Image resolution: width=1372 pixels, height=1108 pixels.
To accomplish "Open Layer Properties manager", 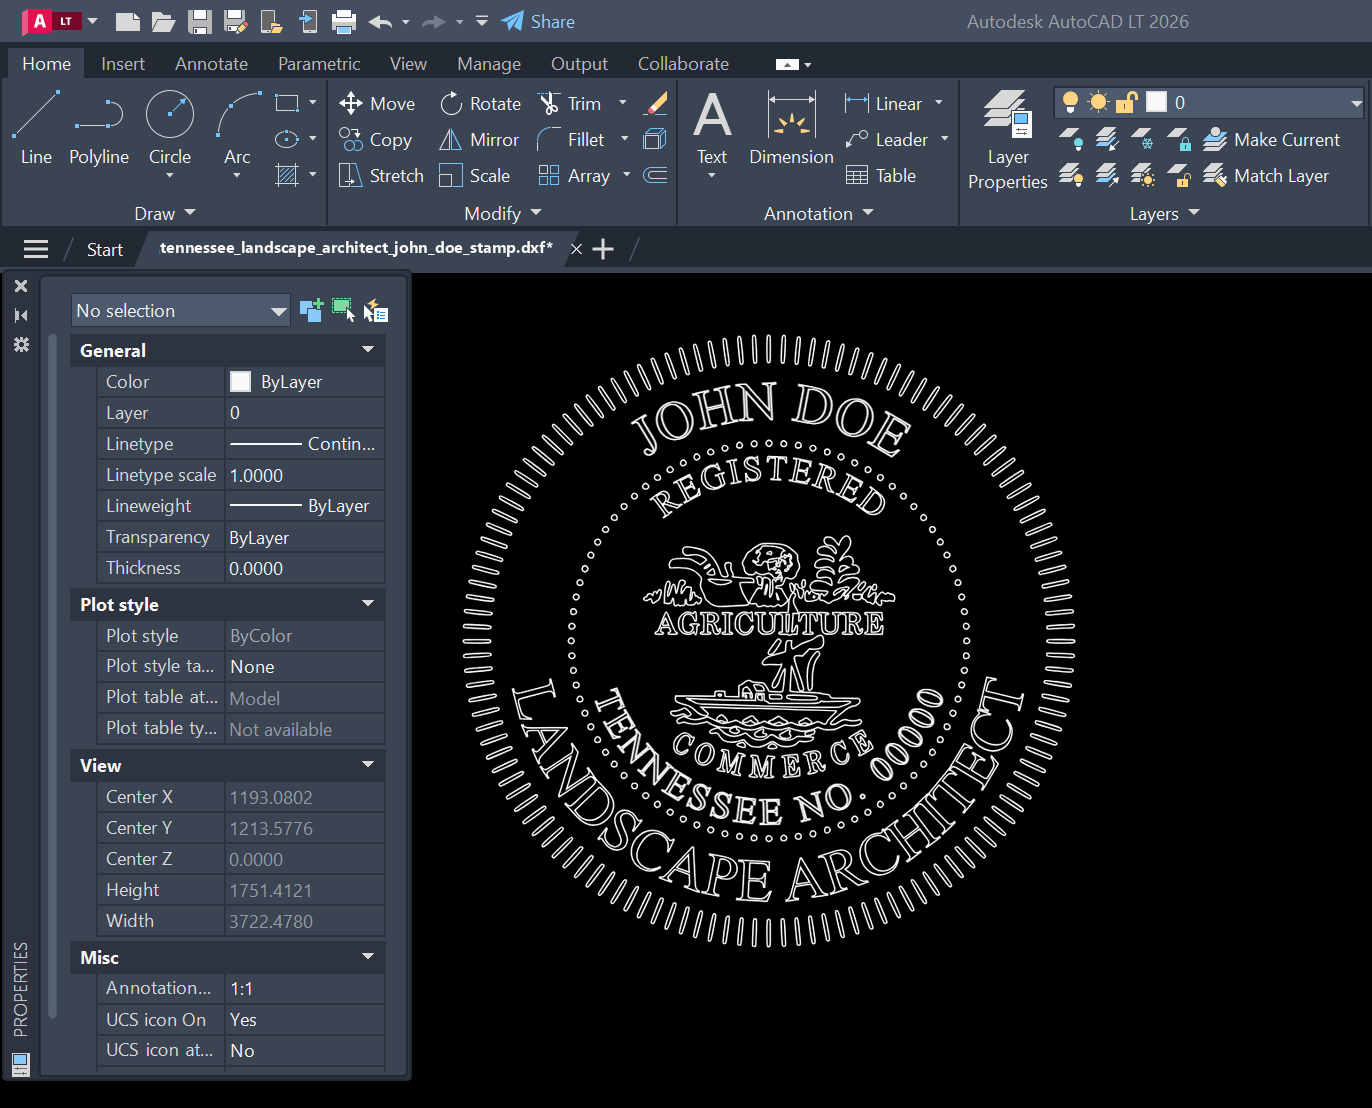I will pyautogui.click(x=1008, y=140).
